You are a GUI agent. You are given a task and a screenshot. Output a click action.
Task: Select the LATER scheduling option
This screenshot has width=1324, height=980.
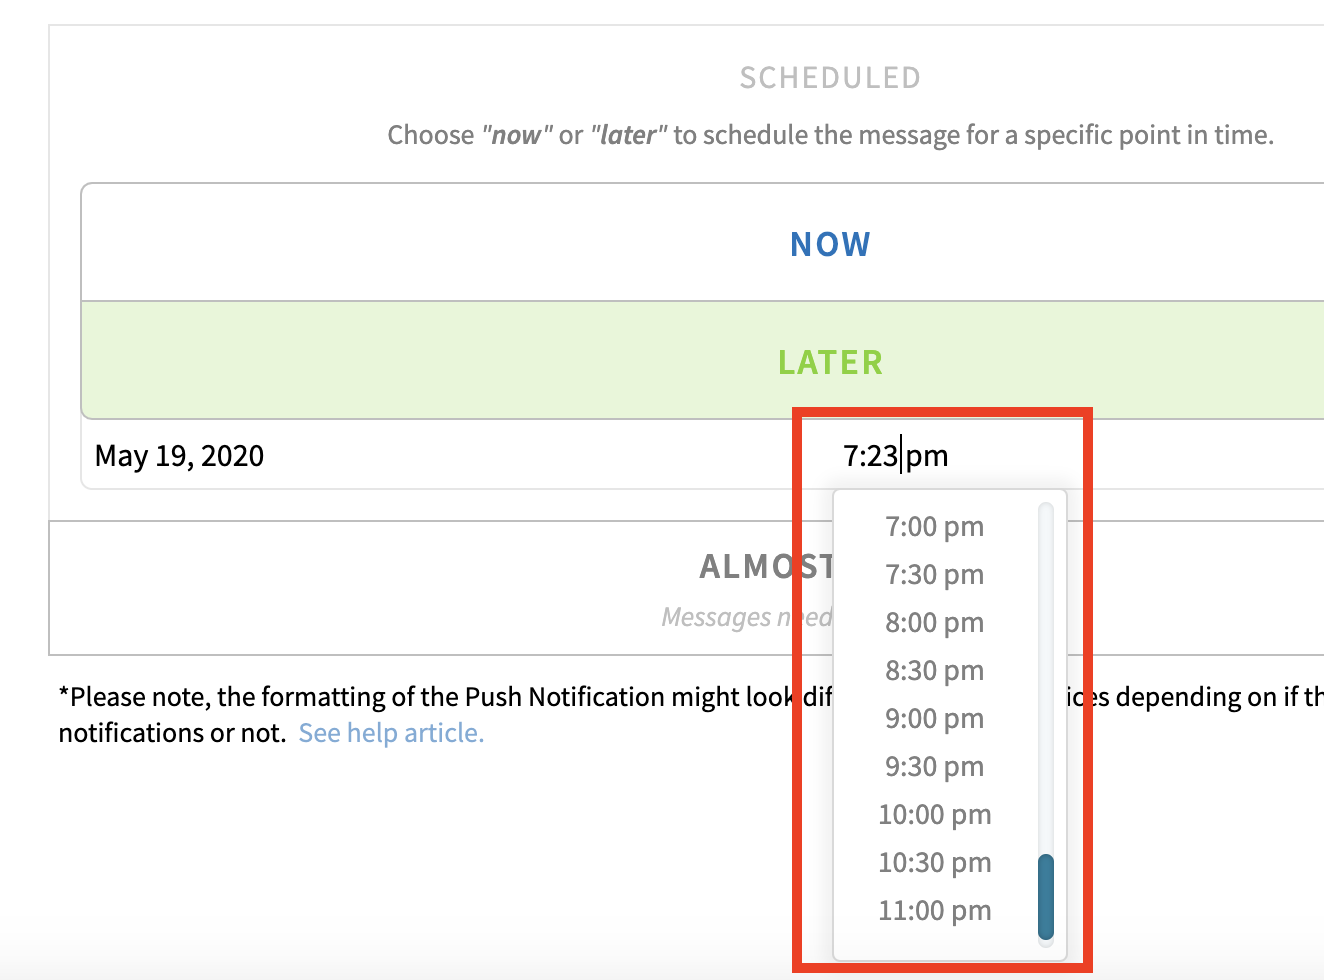point(829,361)
